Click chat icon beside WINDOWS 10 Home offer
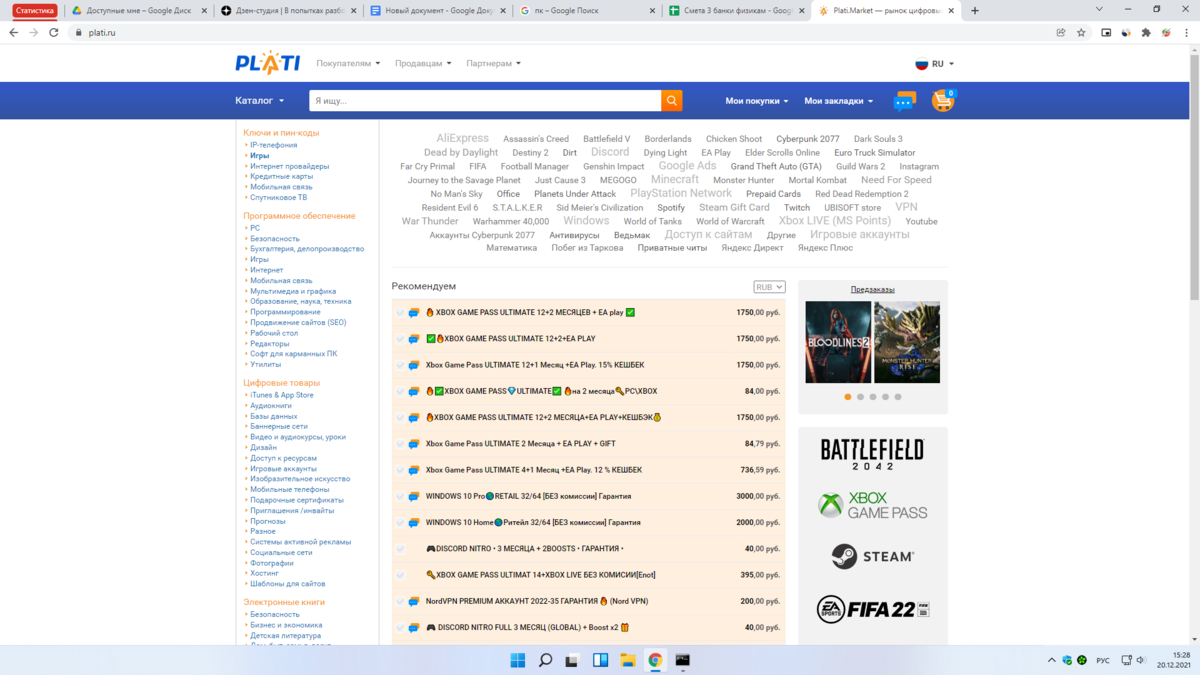This screenshot has width=1200, height=675. pyautogui.click(x=414, y=522)
